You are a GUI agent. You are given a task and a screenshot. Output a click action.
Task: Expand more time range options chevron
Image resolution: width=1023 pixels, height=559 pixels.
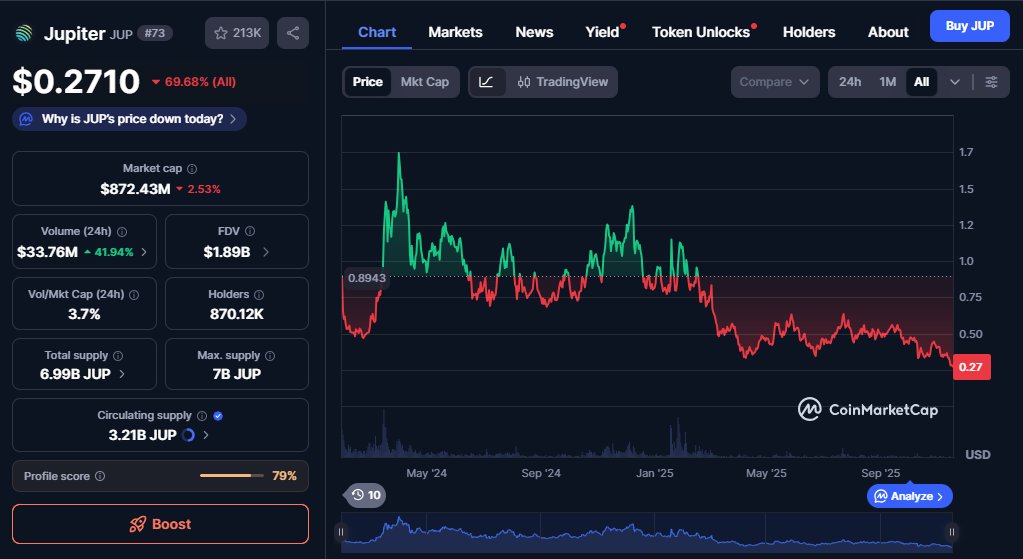[954, 82]
